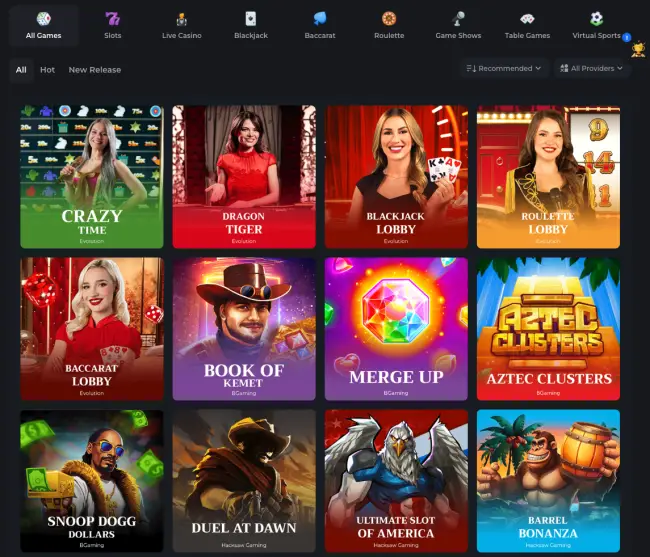The height and width of the screenshot is (557, 650).
Task: Click the providers icon beside All Providers
Action: pos(564,68)
